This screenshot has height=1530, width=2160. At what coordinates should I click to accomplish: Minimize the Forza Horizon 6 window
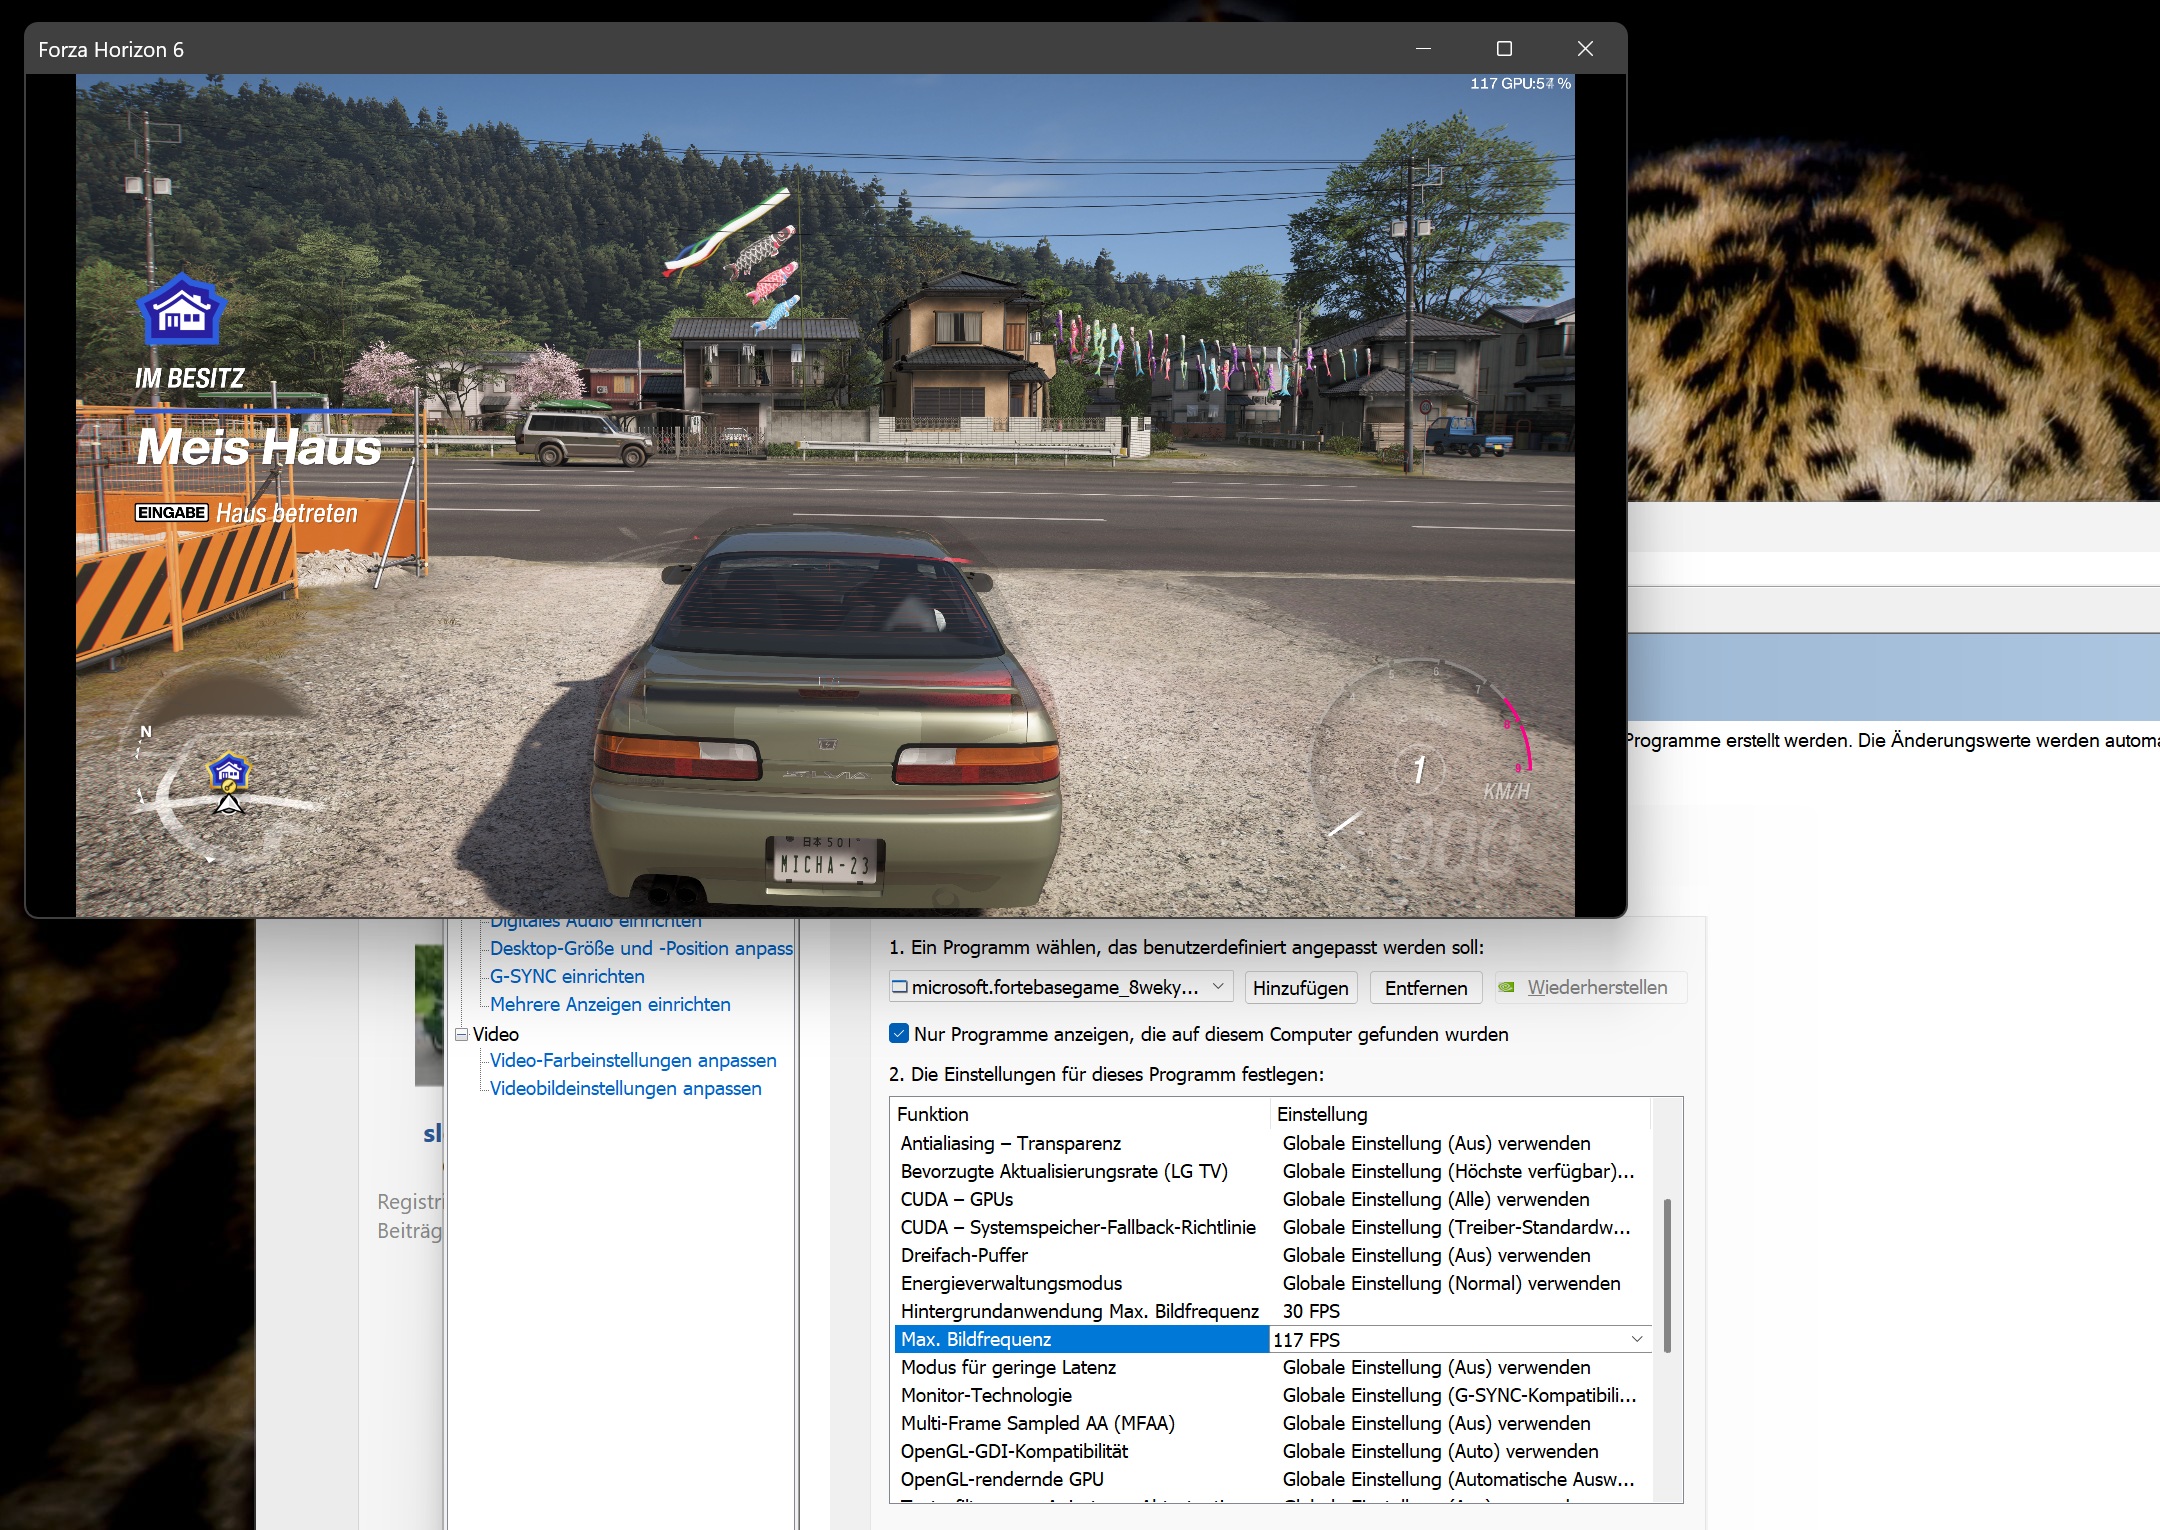pyautogui.click(x=1423, y=49)
